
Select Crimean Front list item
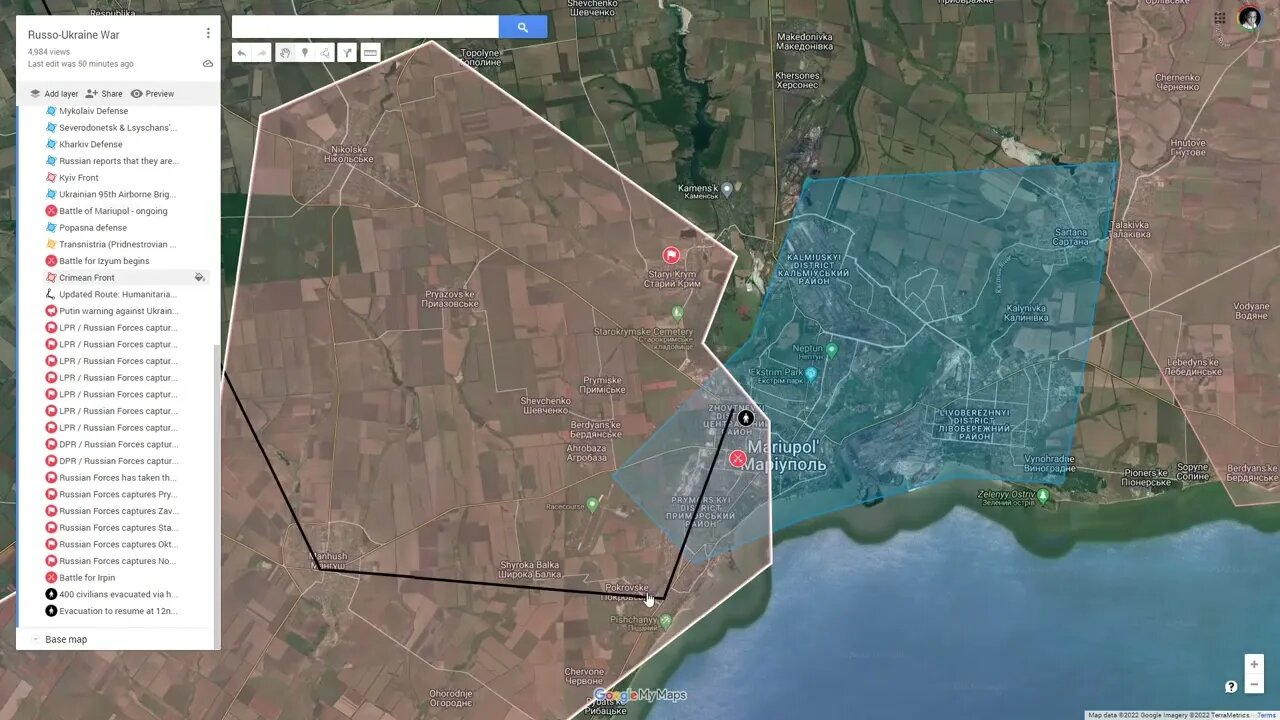tap(86, 278)
